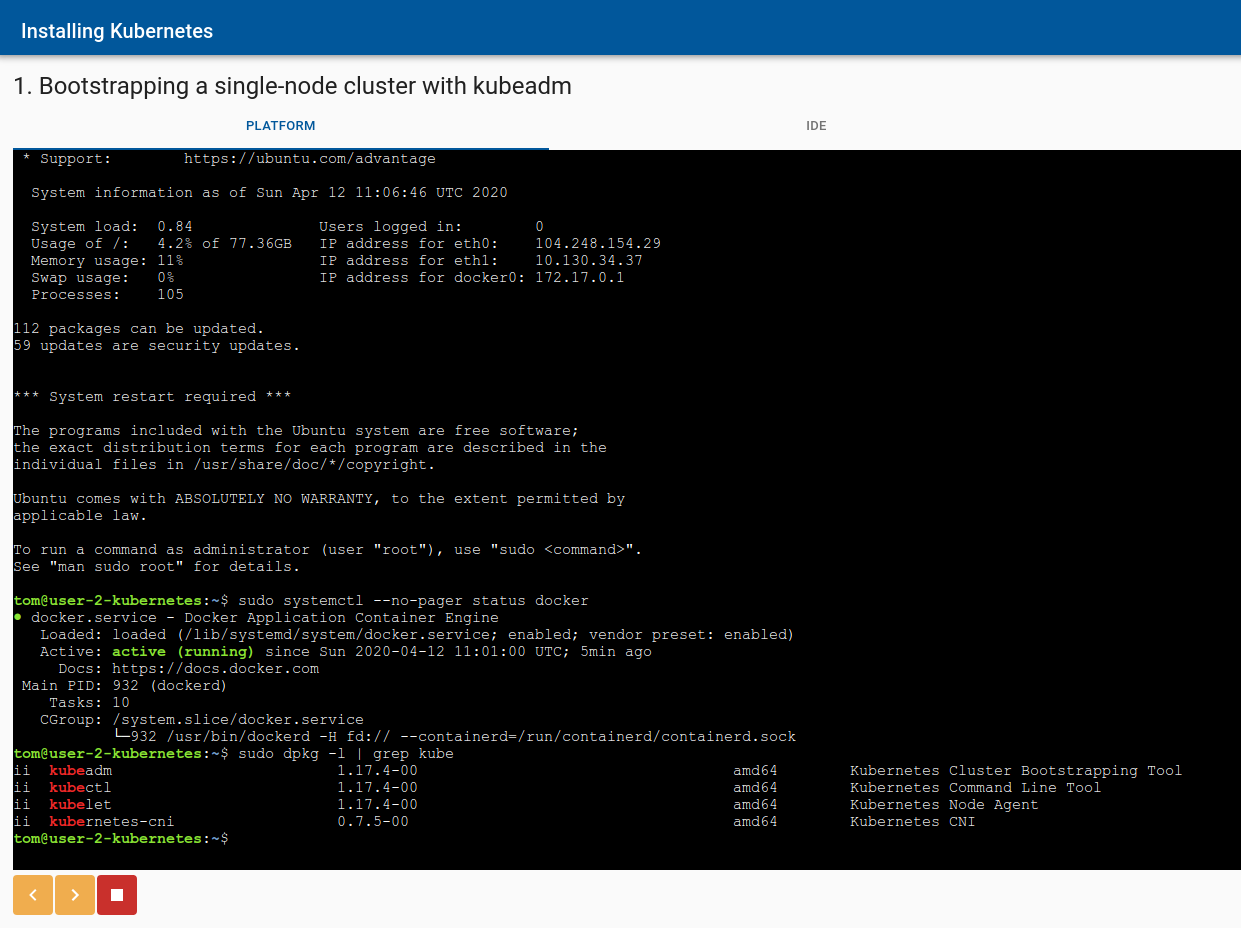This screenshot has width=1241, height=928.
Task: Click the 'docker.service - Docker Application Container Engine' line
Action: pyautogui.click(x=256, y=617)
